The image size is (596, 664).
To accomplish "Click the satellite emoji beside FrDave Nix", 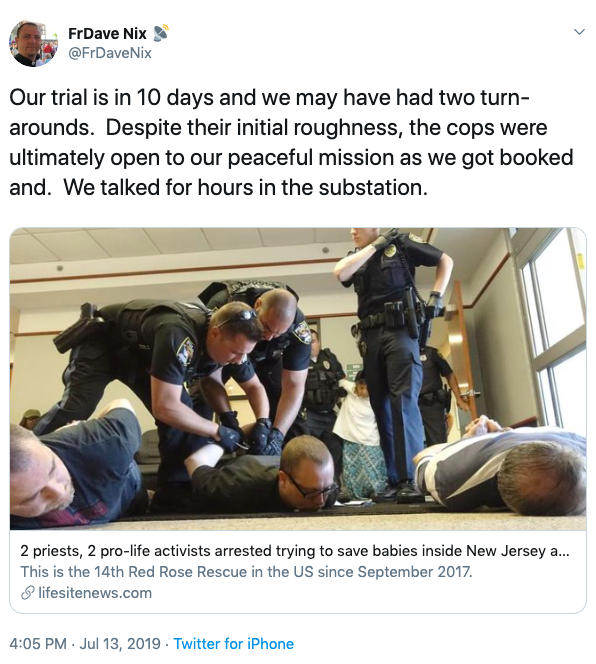I will (x=160, y=33).
